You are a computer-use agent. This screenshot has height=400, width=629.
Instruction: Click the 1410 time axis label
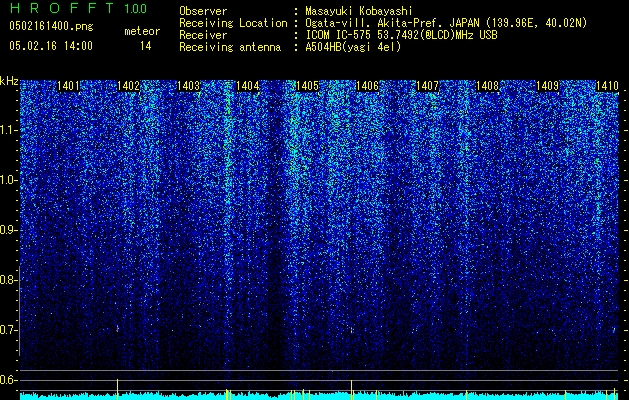click(607, 86)
